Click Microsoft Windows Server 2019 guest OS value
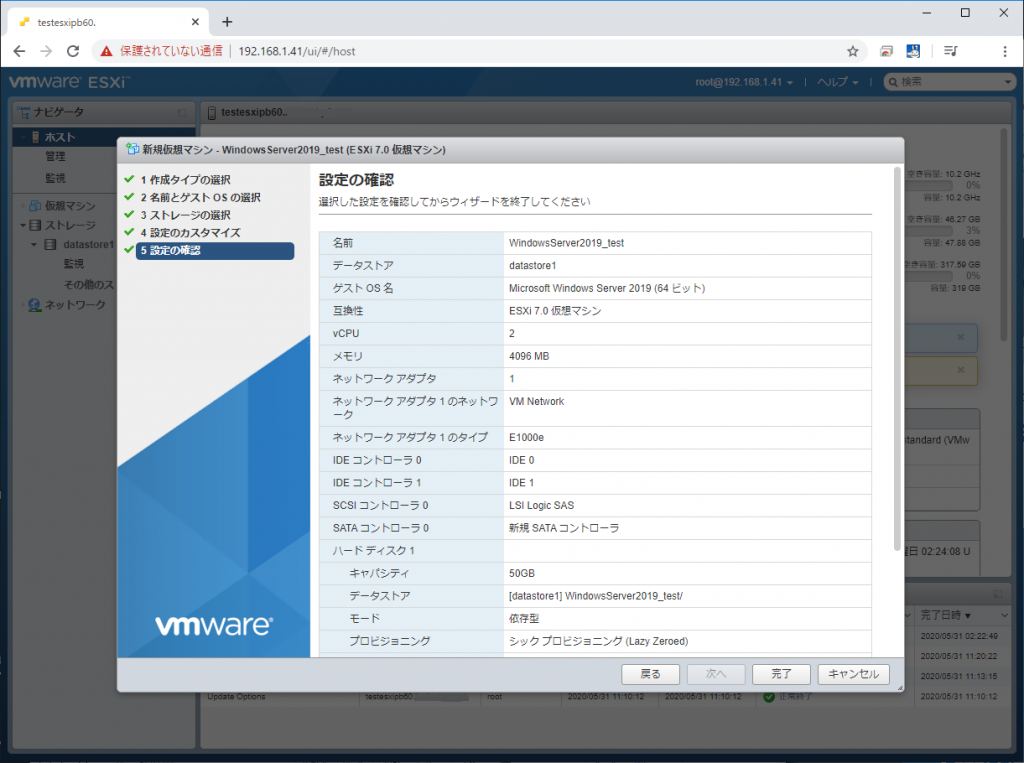 tap(607, 288)
